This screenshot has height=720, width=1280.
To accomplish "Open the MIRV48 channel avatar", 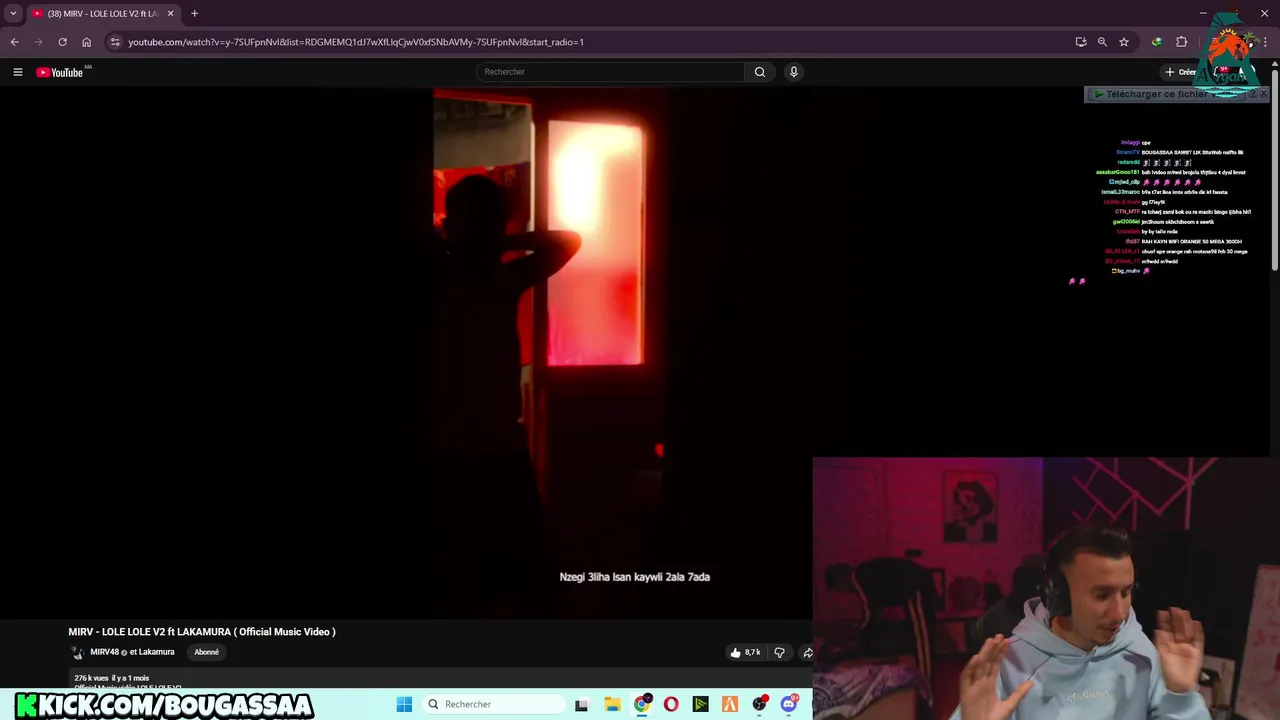I will (x=77, y=653).
